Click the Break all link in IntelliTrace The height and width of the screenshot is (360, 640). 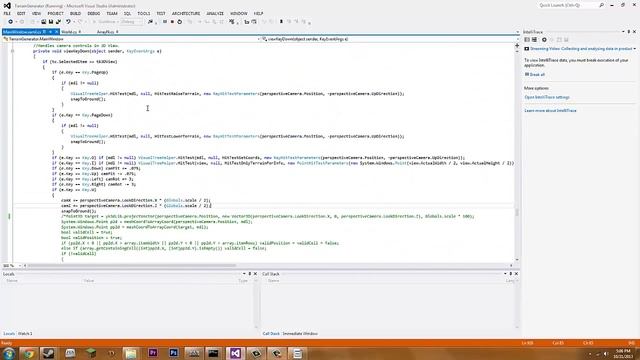537,75
